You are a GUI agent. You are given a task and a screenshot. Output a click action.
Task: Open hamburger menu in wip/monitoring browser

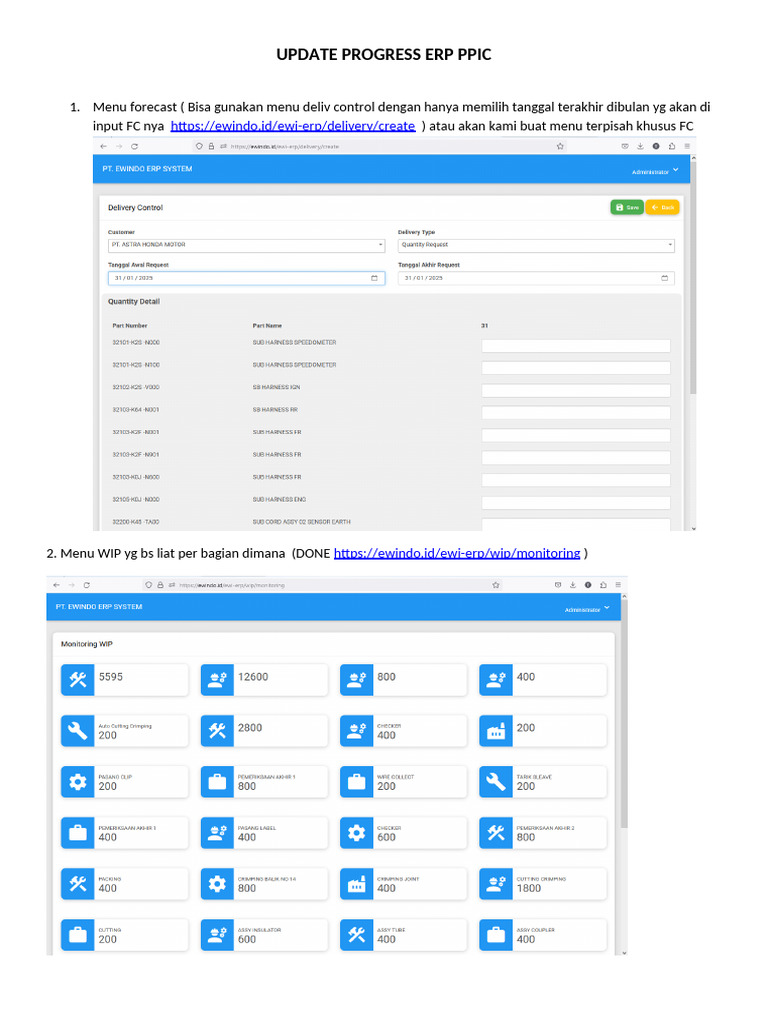(x=618, y=585)
